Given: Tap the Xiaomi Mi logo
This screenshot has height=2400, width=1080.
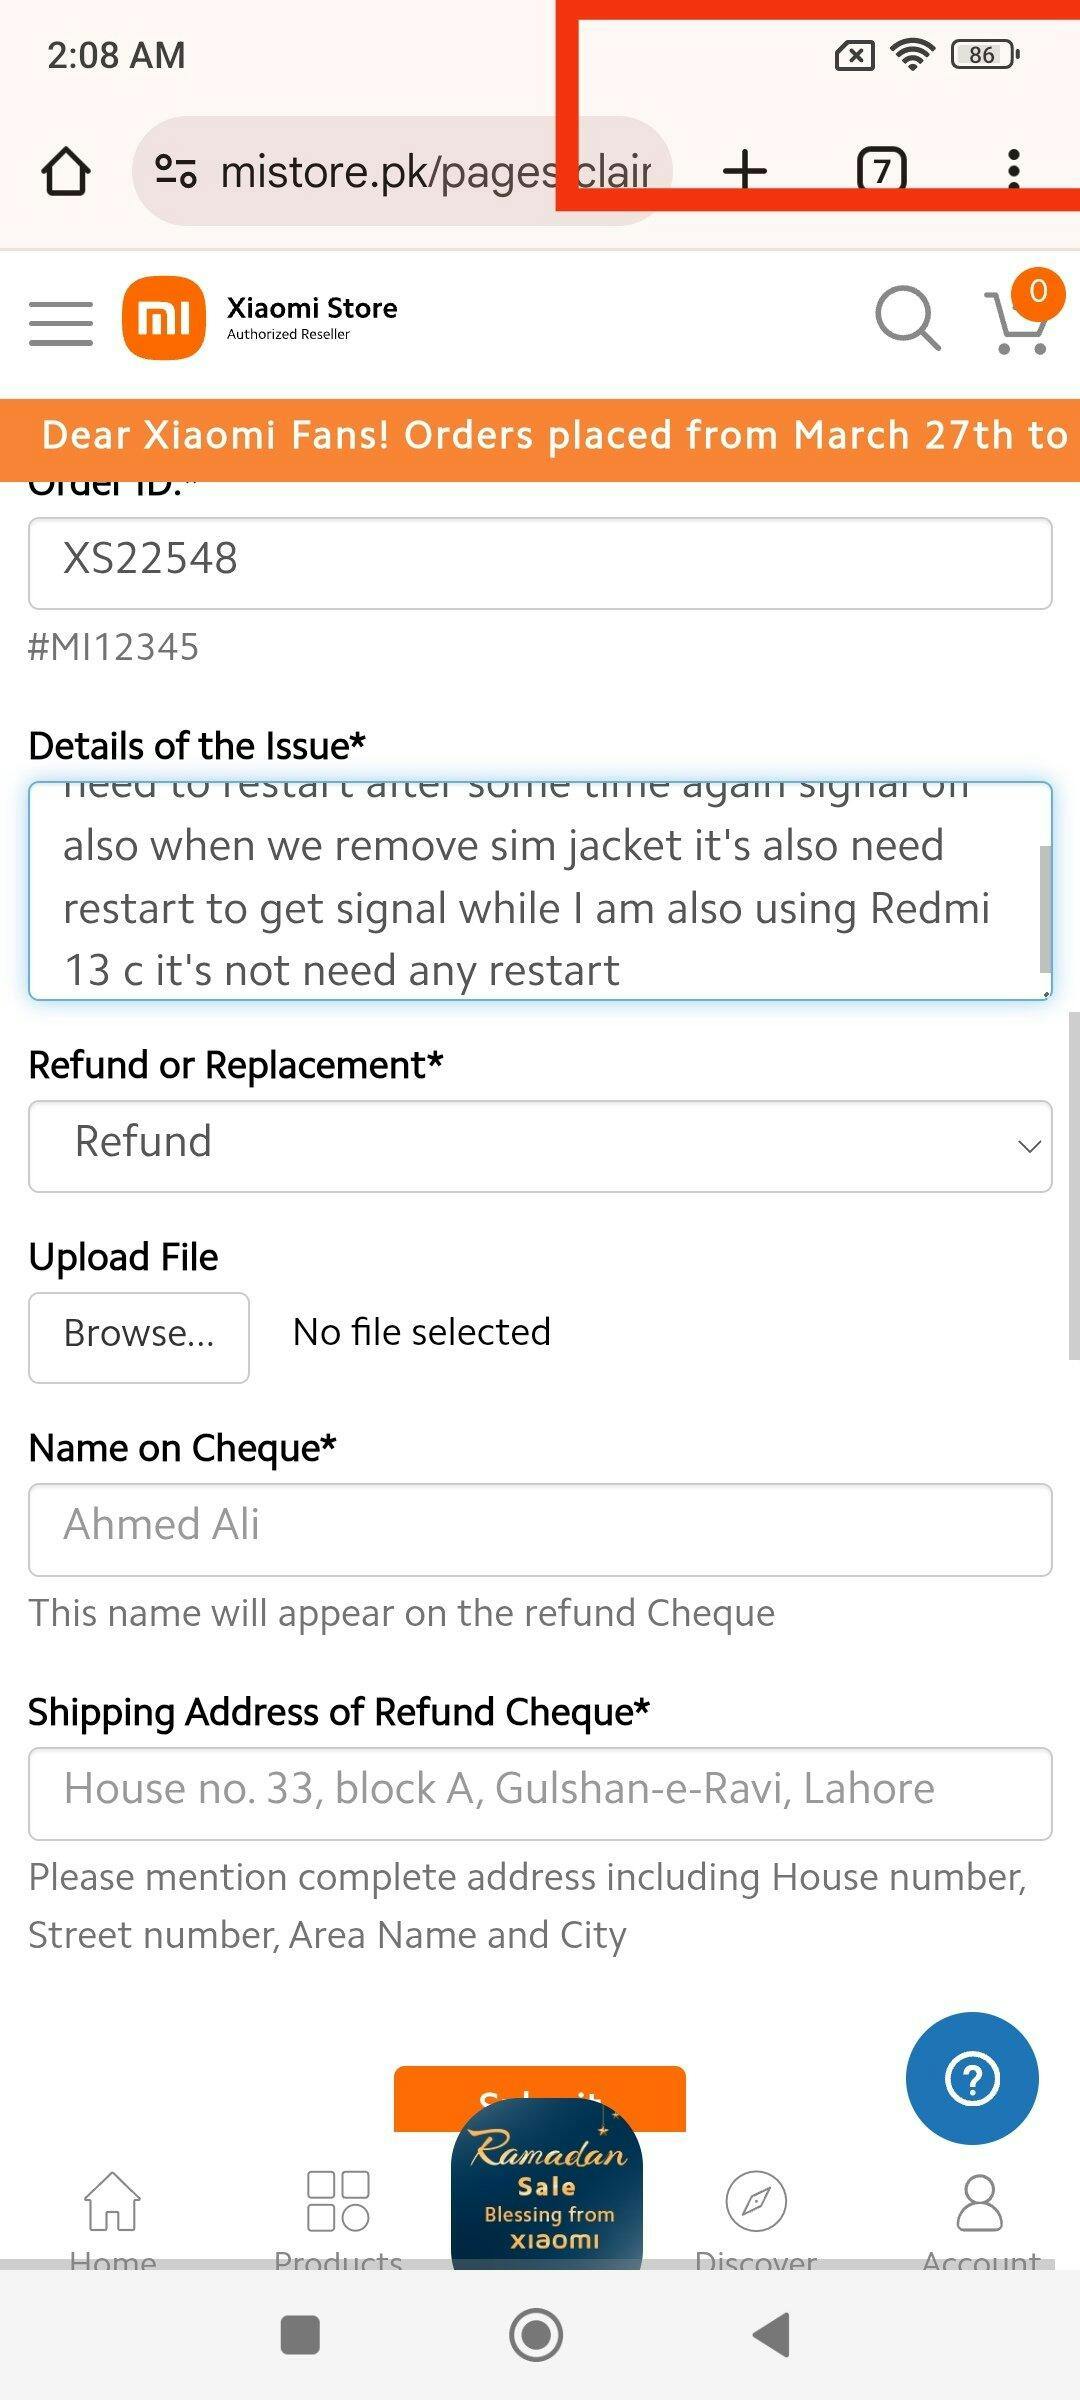Looking at the screenshot, I should (164, 318).
